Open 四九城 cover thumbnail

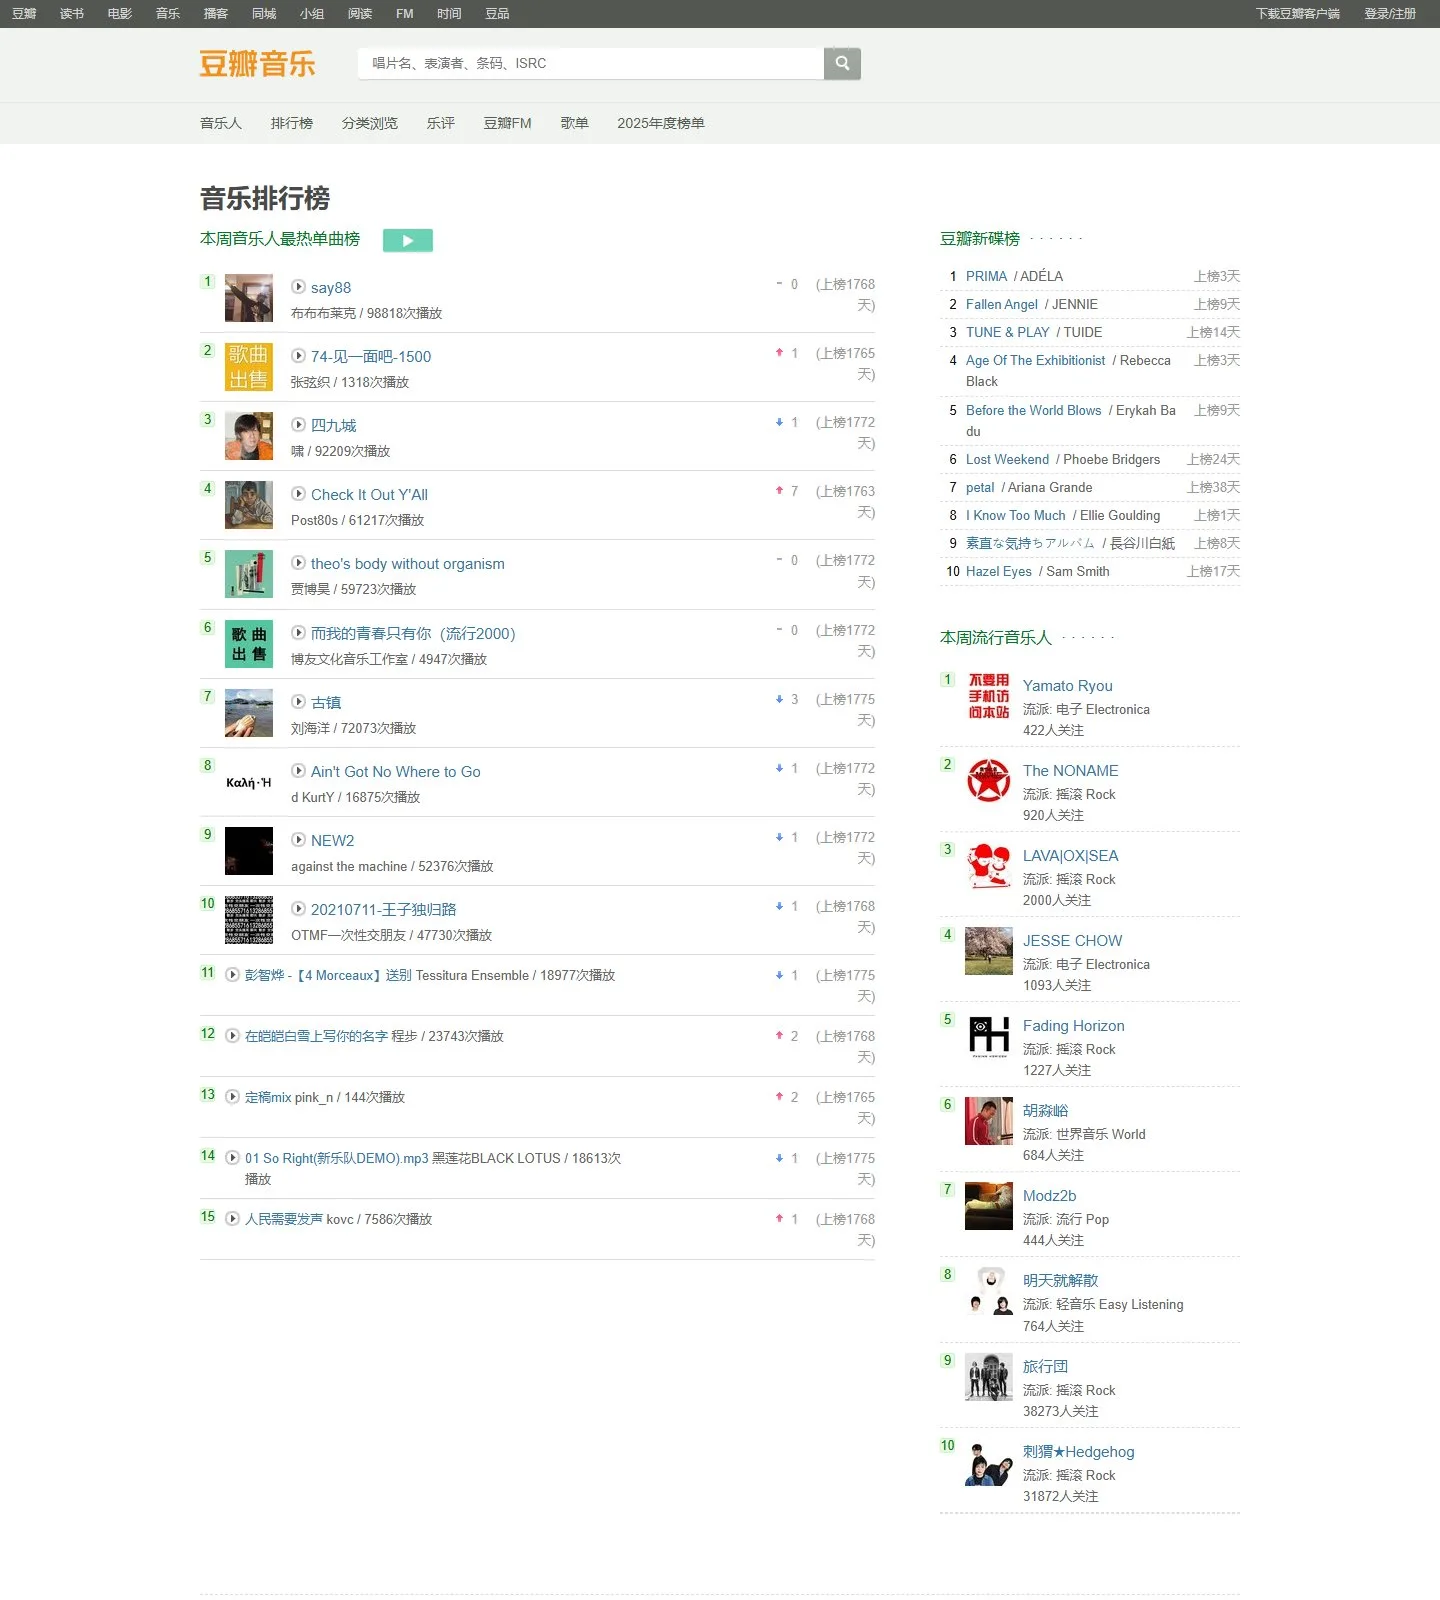[249, 436]
